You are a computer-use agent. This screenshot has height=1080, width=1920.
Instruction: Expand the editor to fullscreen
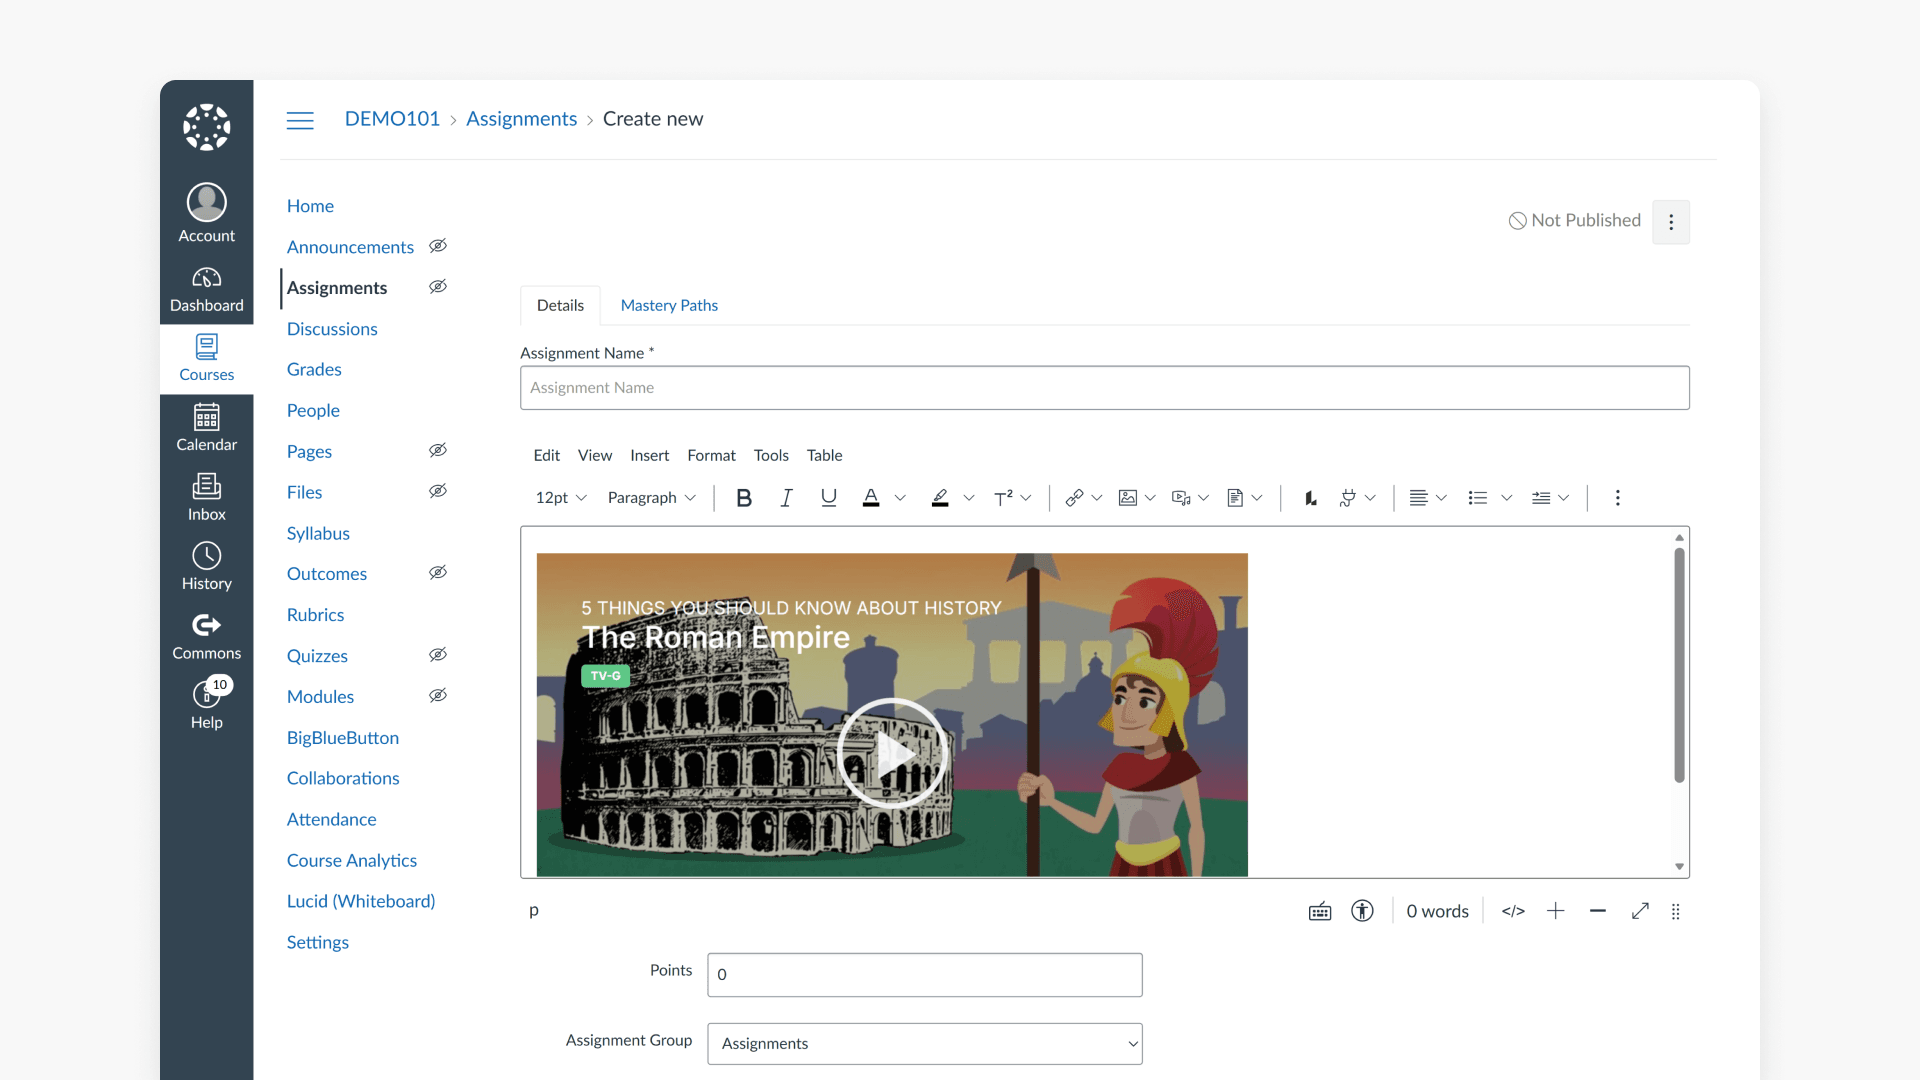pos(1640,911)
